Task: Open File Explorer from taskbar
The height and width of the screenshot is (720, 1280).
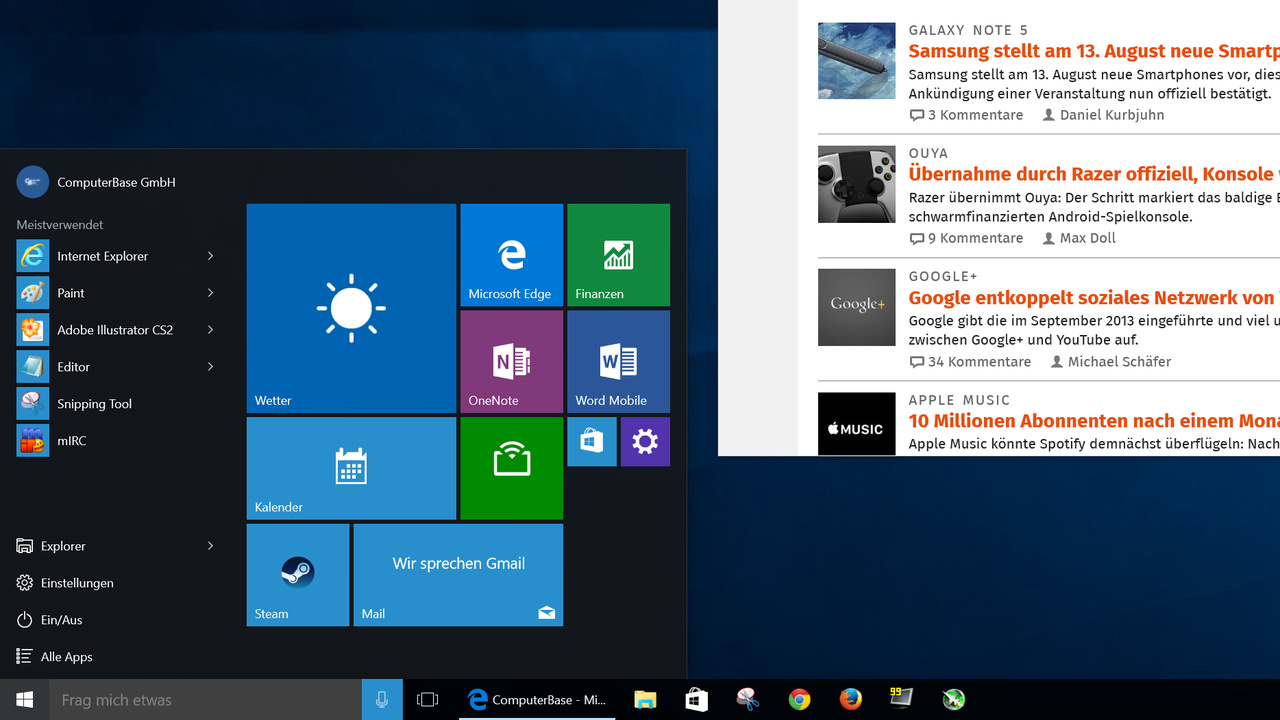Action: pos(645,700)
